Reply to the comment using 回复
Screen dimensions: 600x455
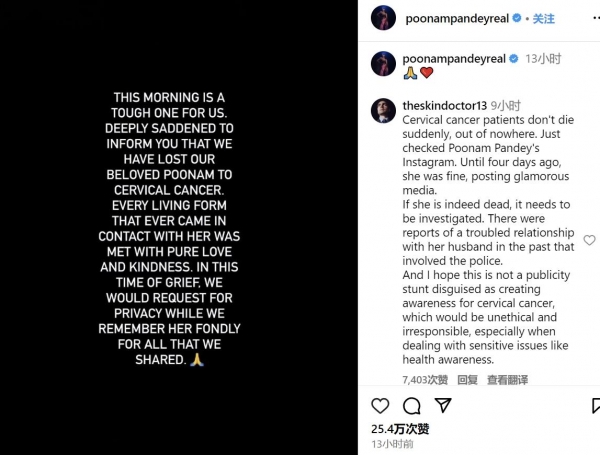tap(467, 380)
